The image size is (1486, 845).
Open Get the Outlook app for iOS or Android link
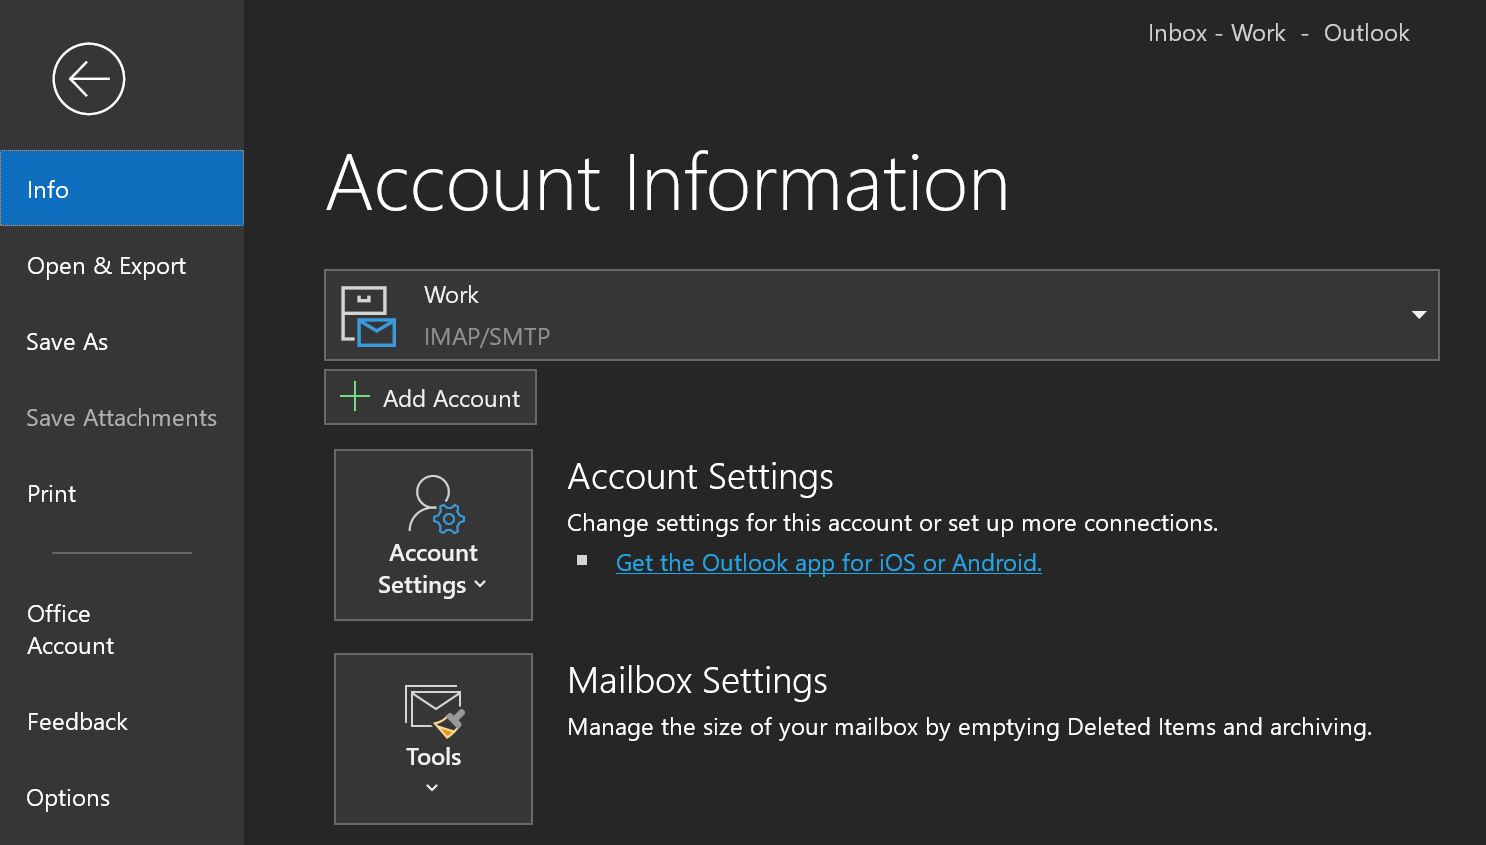(828, 562)
